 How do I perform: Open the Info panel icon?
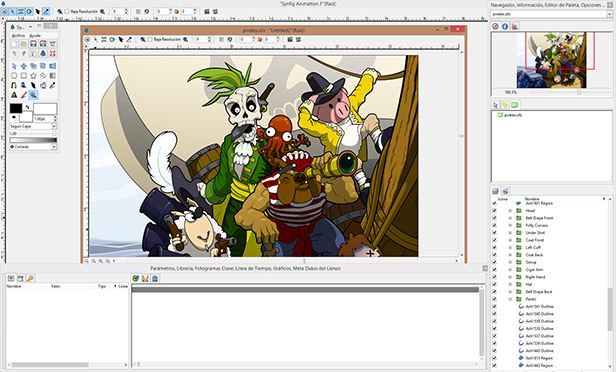pyautogui.click(x=505, y=26)
